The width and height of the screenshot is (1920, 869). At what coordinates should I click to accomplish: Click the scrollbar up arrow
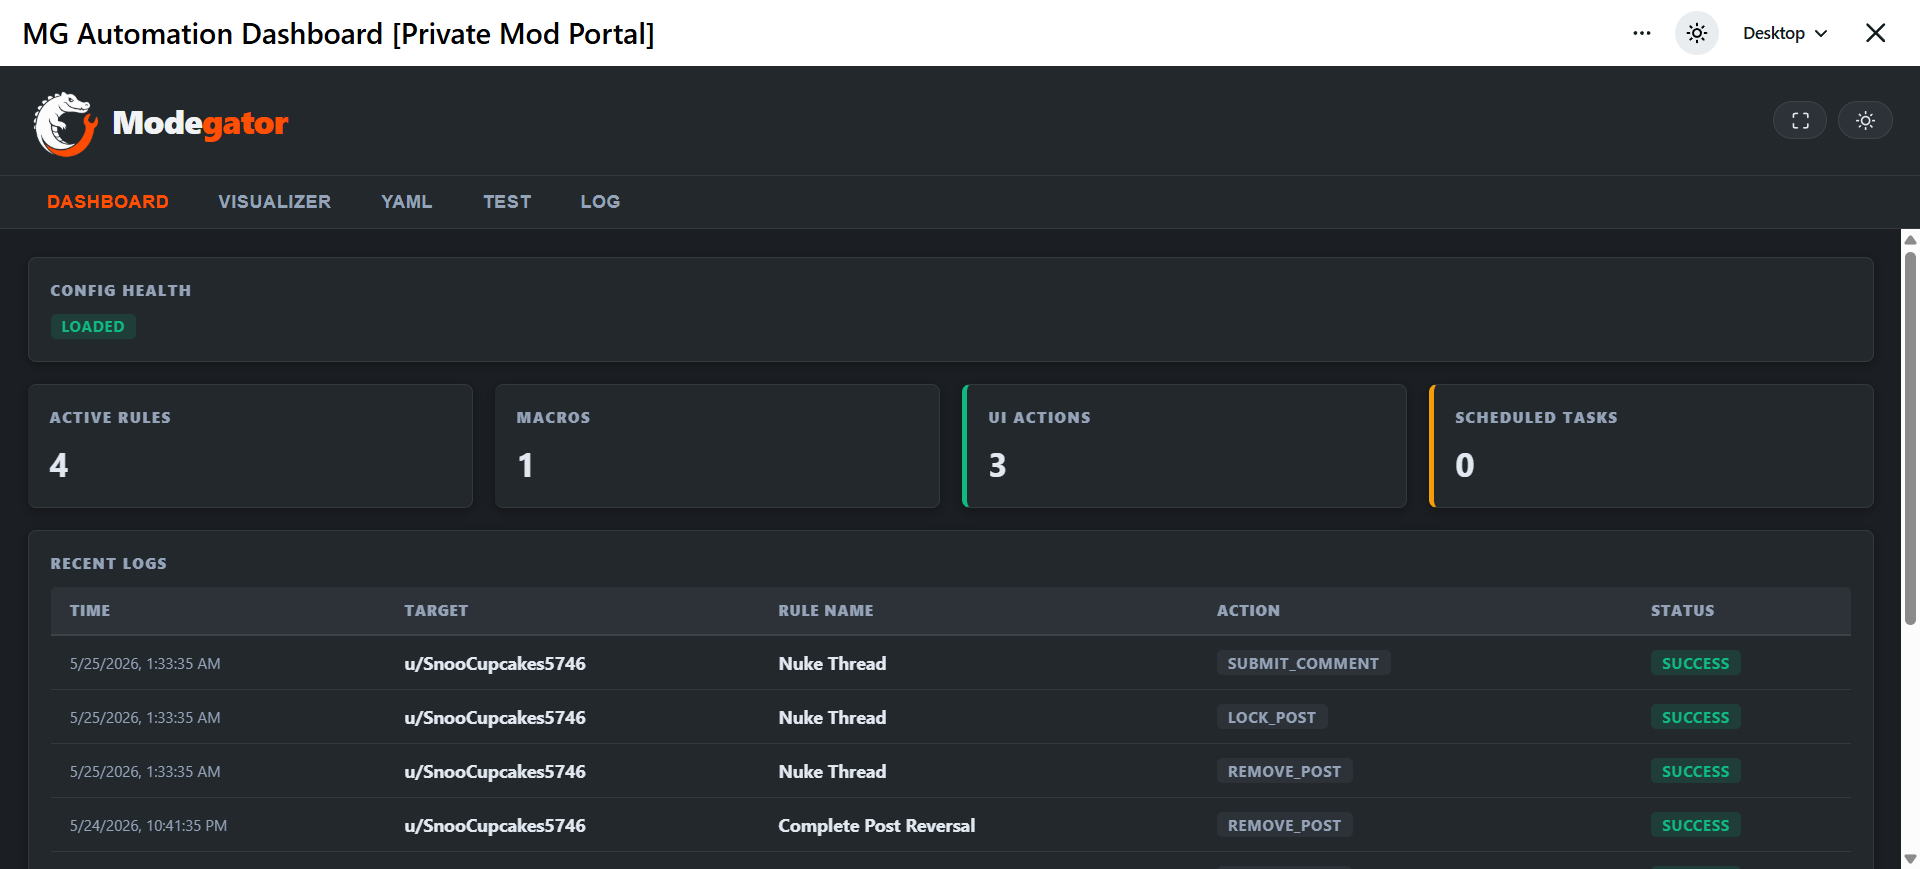click(1910, 239)
